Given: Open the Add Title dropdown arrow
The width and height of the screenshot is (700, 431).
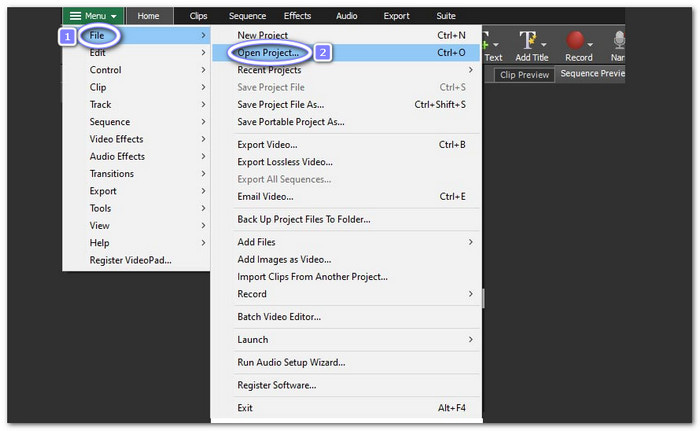Looking at the screenshot, I should [544, 45].
